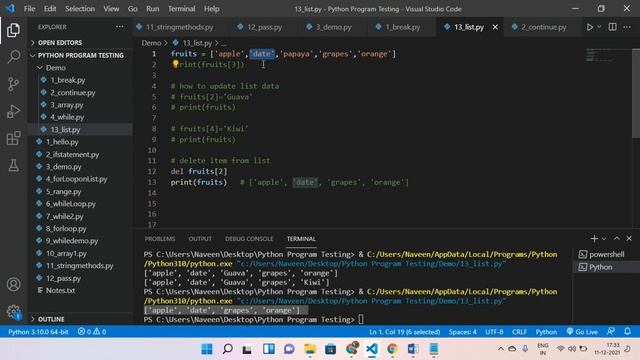The height and width of the screenshot is (360, 640).
Task: Open the Extensions view
Action: point(13,138)
